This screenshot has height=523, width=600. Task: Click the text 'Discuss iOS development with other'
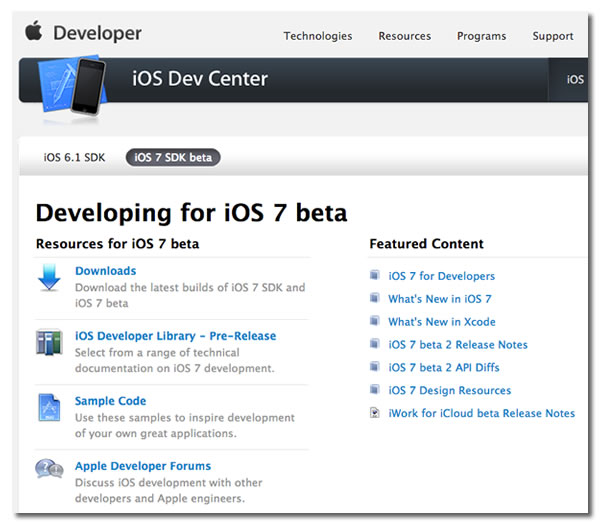pyautogui.click(x=169, y=482)
